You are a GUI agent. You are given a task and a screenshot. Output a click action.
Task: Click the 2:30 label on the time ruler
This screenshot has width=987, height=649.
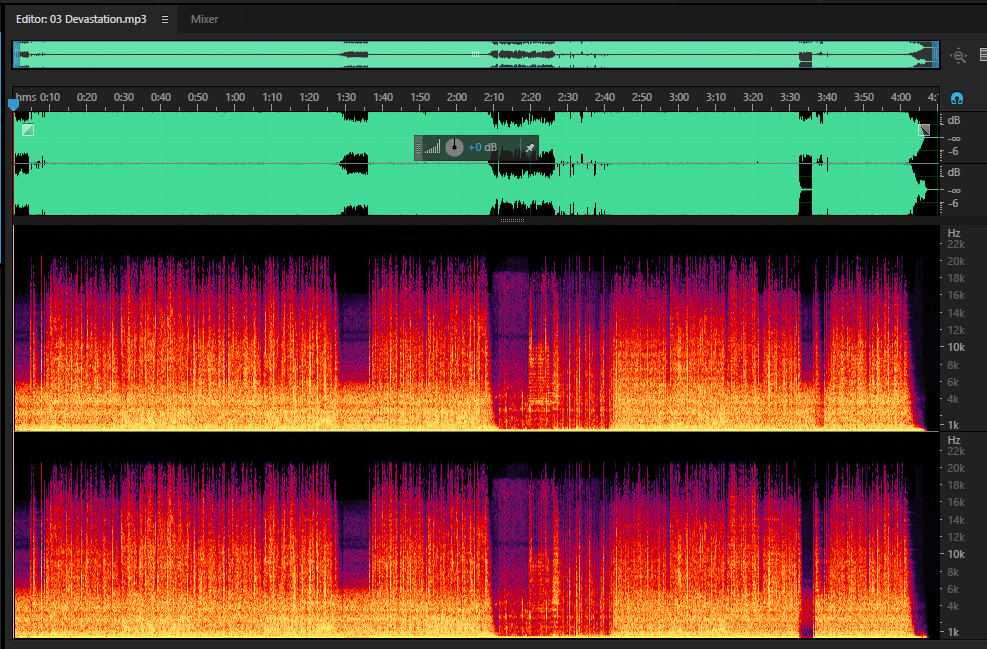click(x=568, y=97)
